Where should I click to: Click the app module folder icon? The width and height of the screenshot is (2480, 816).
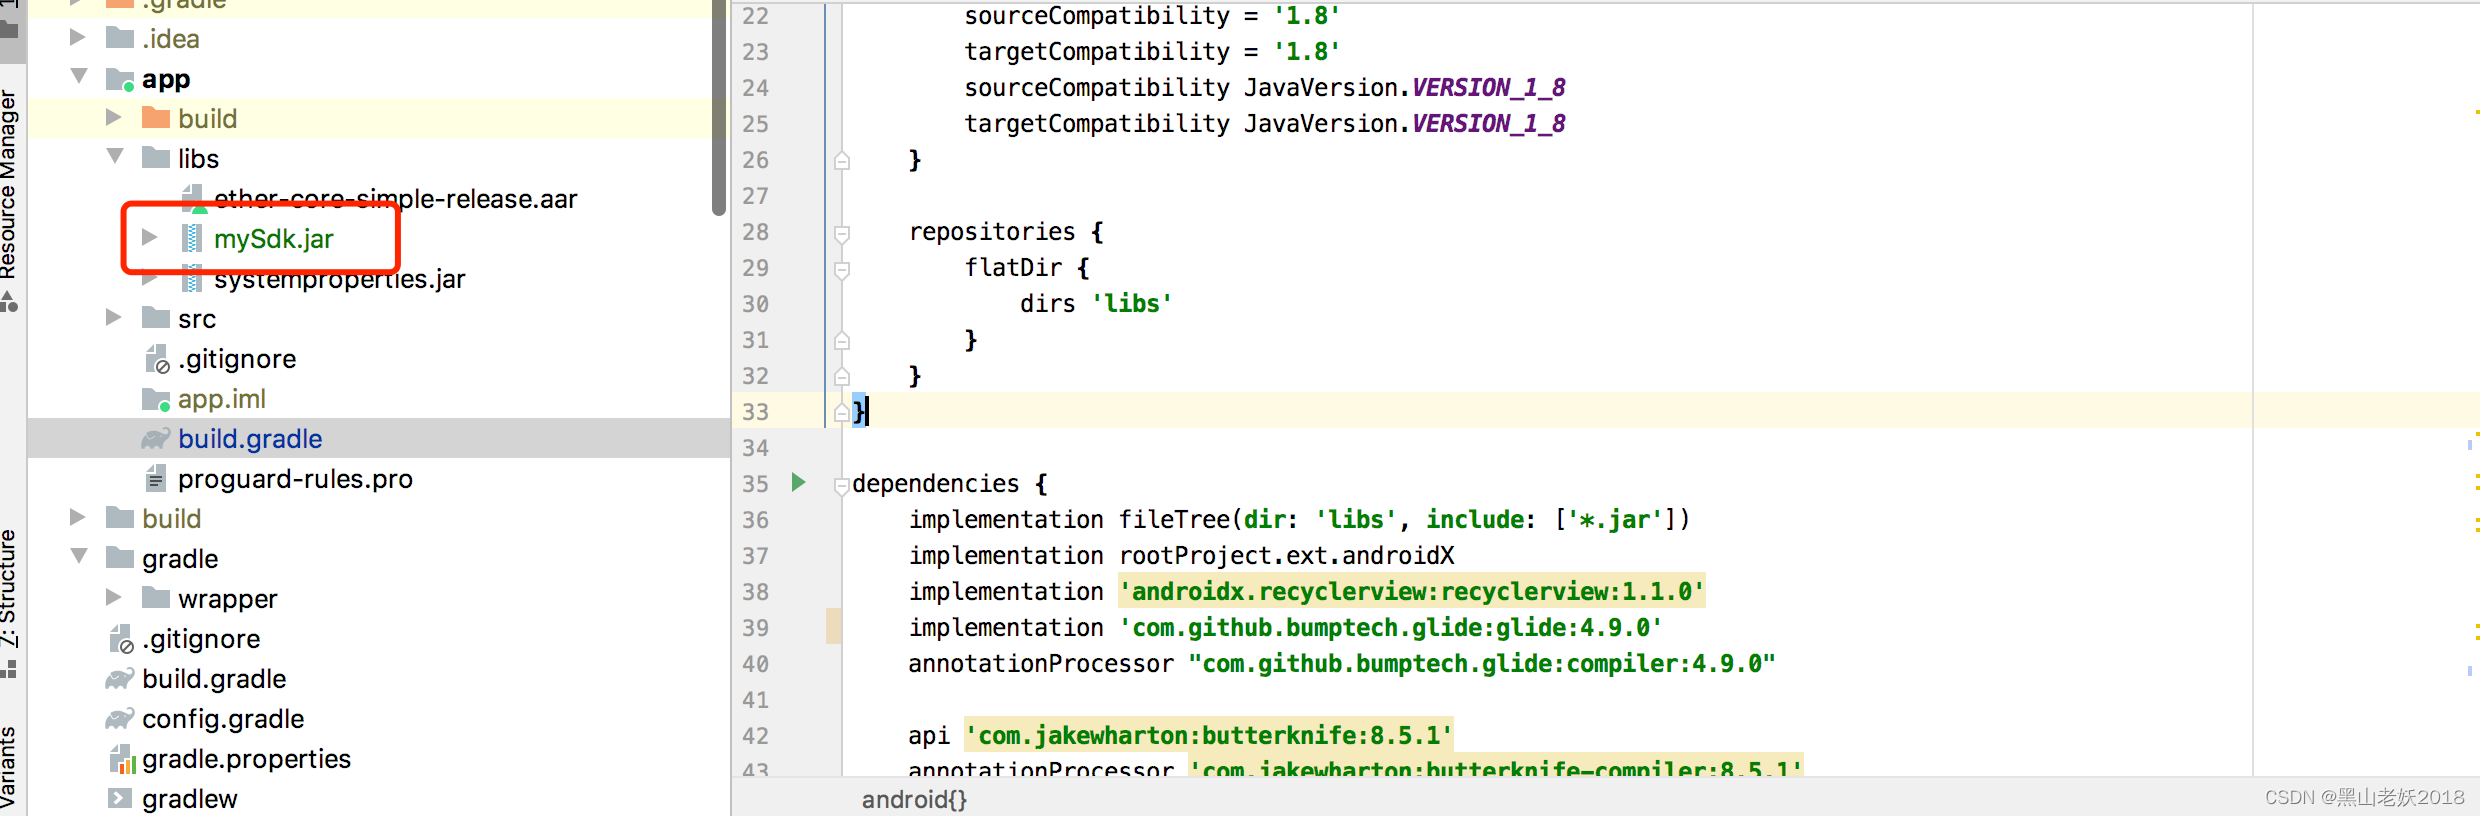[120, 78]
